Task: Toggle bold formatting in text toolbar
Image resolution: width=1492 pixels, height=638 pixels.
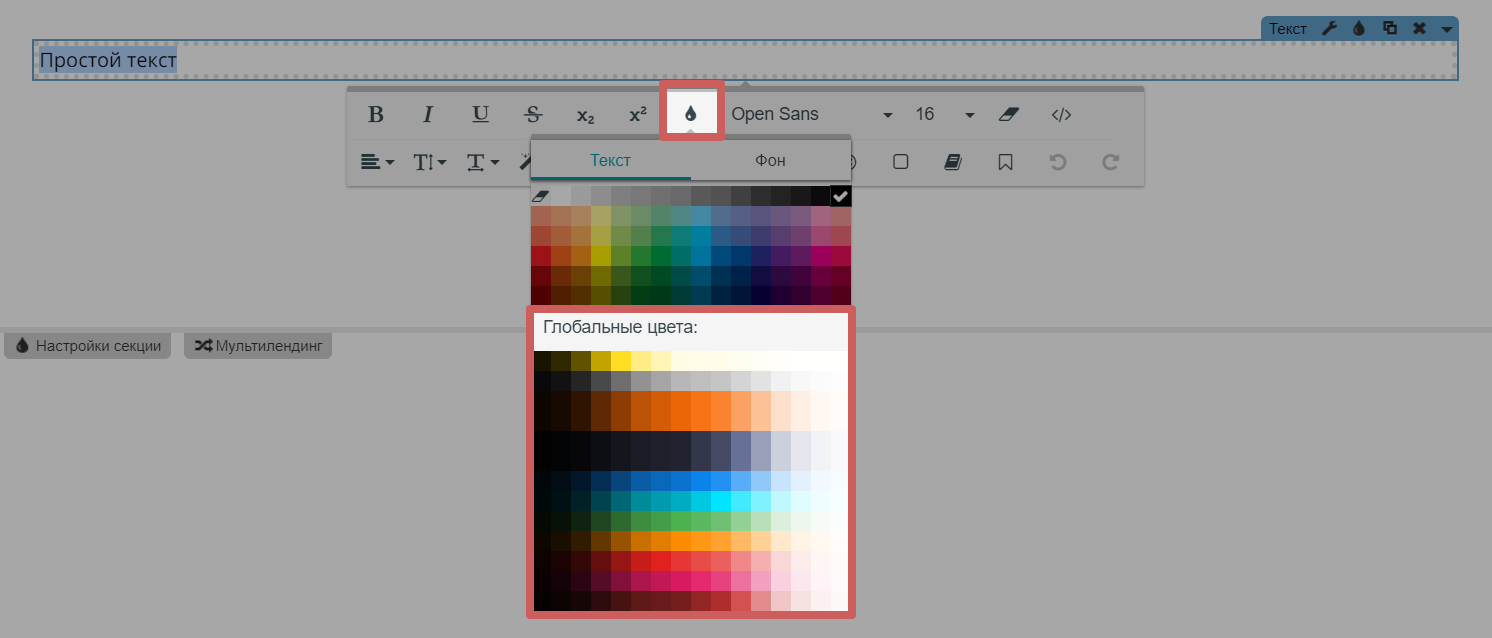Action: (x=376, y=114)
